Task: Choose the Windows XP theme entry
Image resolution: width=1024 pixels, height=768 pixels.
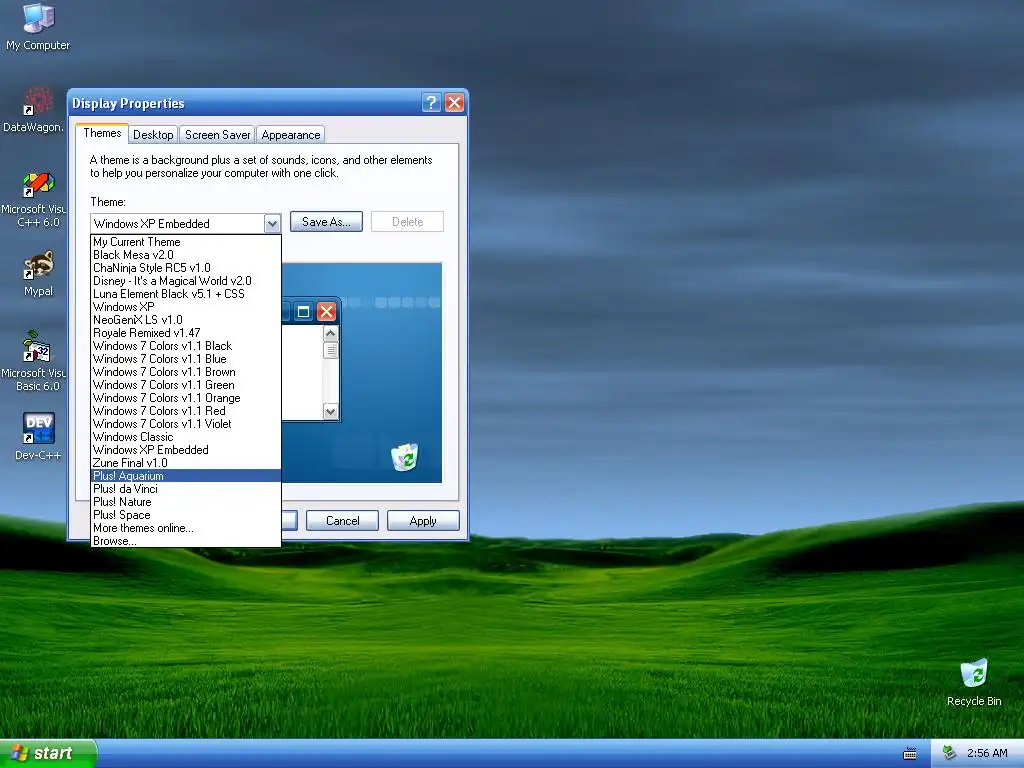Action: pos(185,307)
